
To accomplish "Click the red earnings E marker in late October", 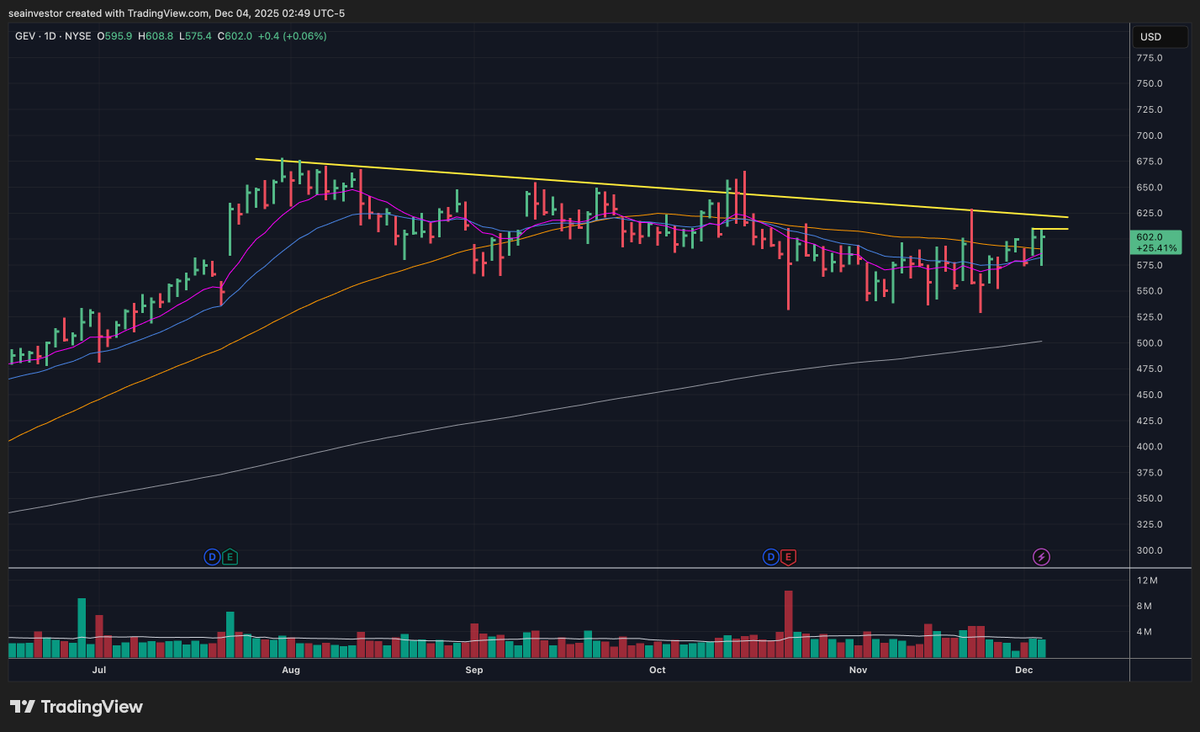I will (789, 556).
